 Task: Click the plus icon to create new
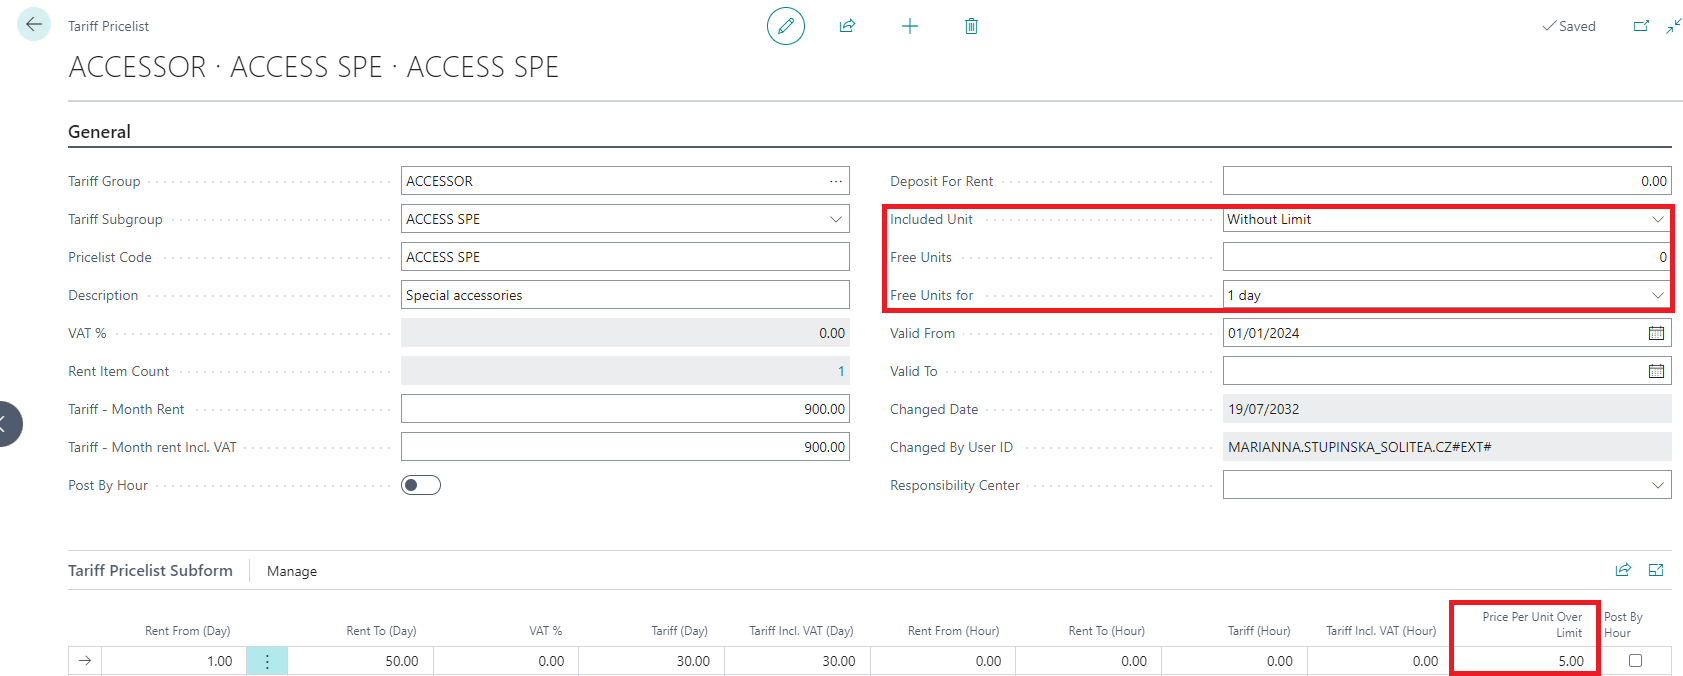coord(909,26)
